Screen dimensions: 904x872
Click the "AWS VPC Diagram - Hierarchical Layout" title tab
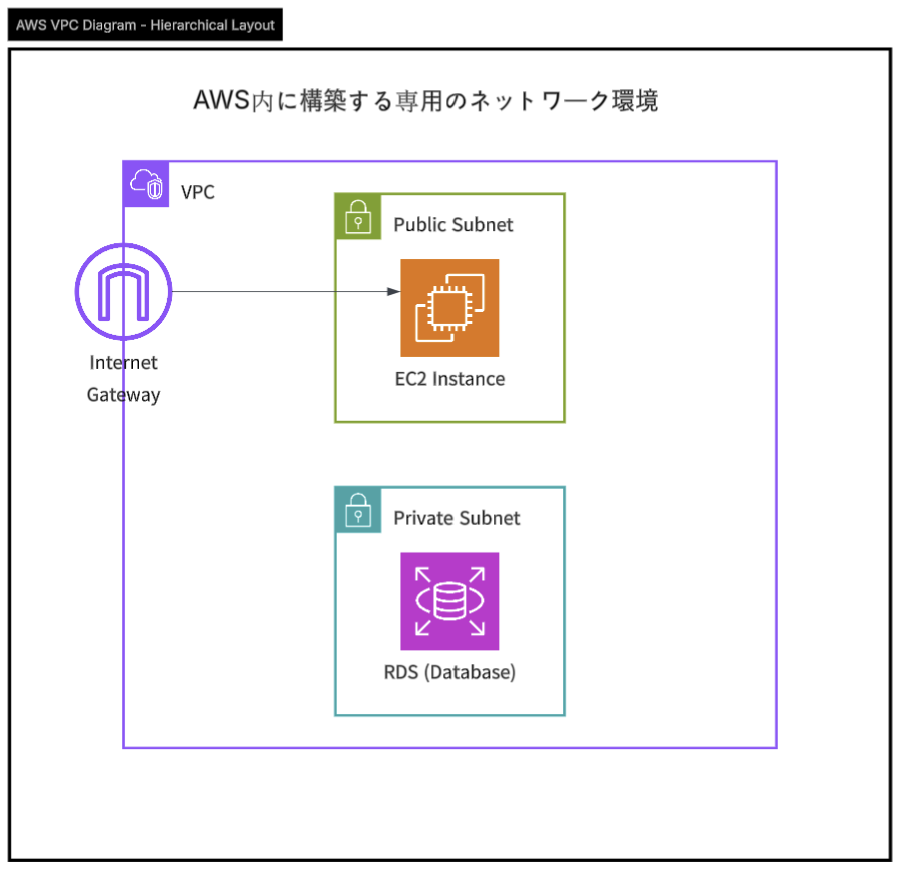coord(145,25)
